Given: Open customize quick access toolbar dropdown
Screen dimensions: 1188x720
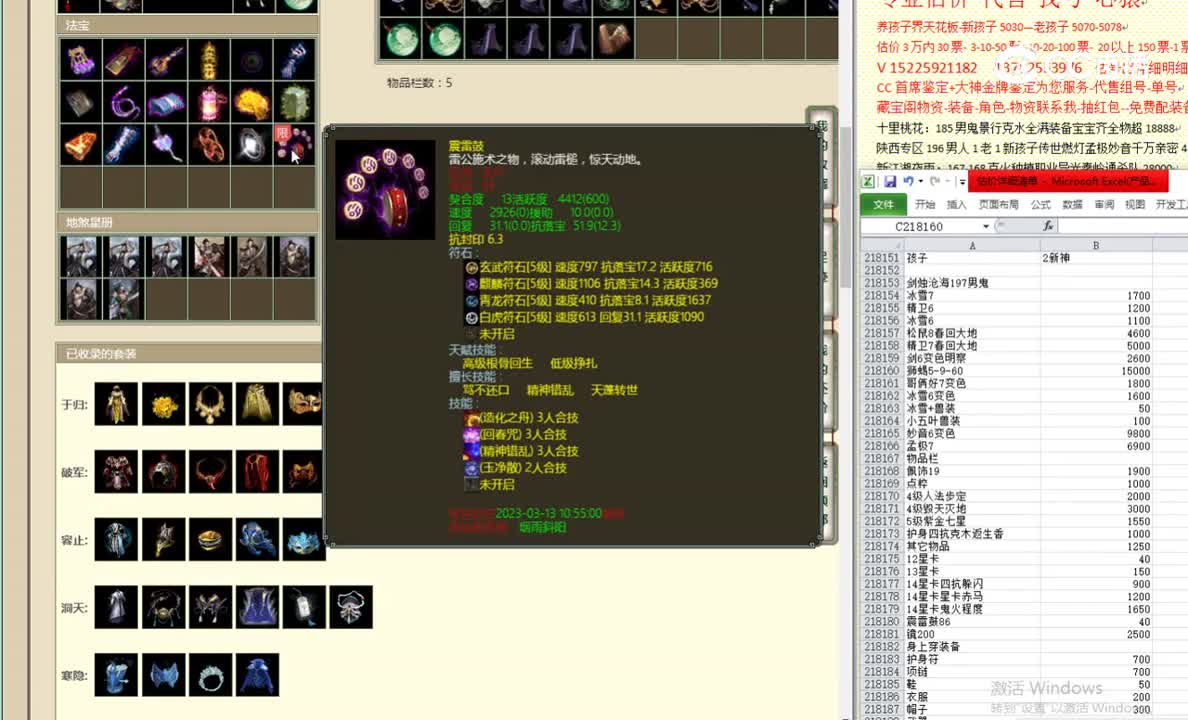Looking at the screenshot, I should (x=961, y=182).
